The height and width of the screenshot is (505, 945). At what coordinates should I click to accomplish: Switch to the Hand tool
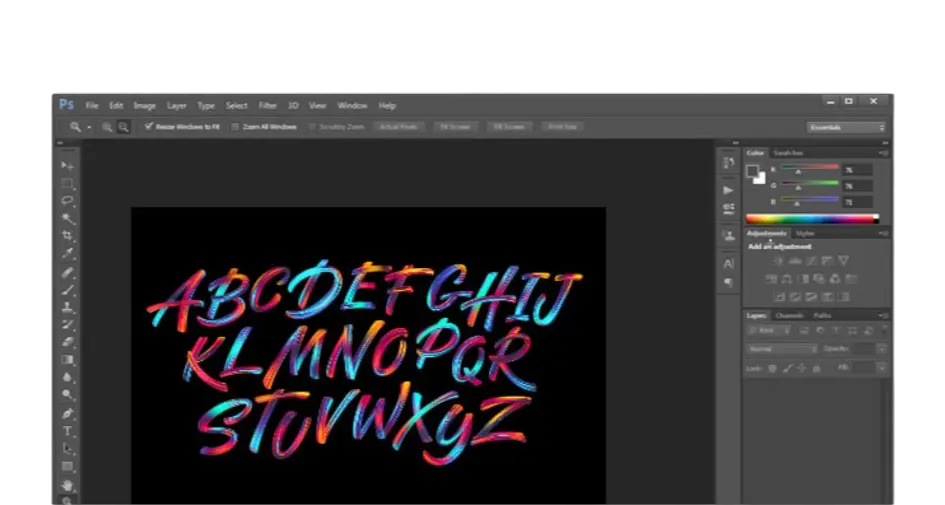click(67, 485)
